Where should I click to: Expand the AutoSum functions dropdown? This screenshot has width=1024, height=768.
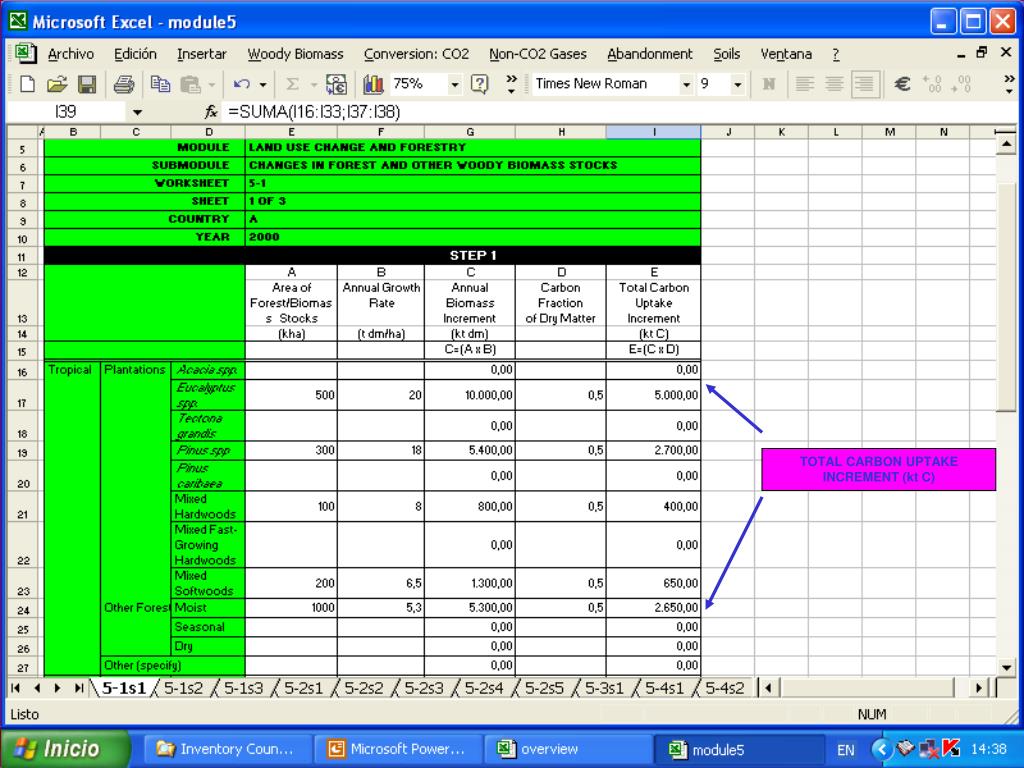pyautogui.click(x=313, y=84)
